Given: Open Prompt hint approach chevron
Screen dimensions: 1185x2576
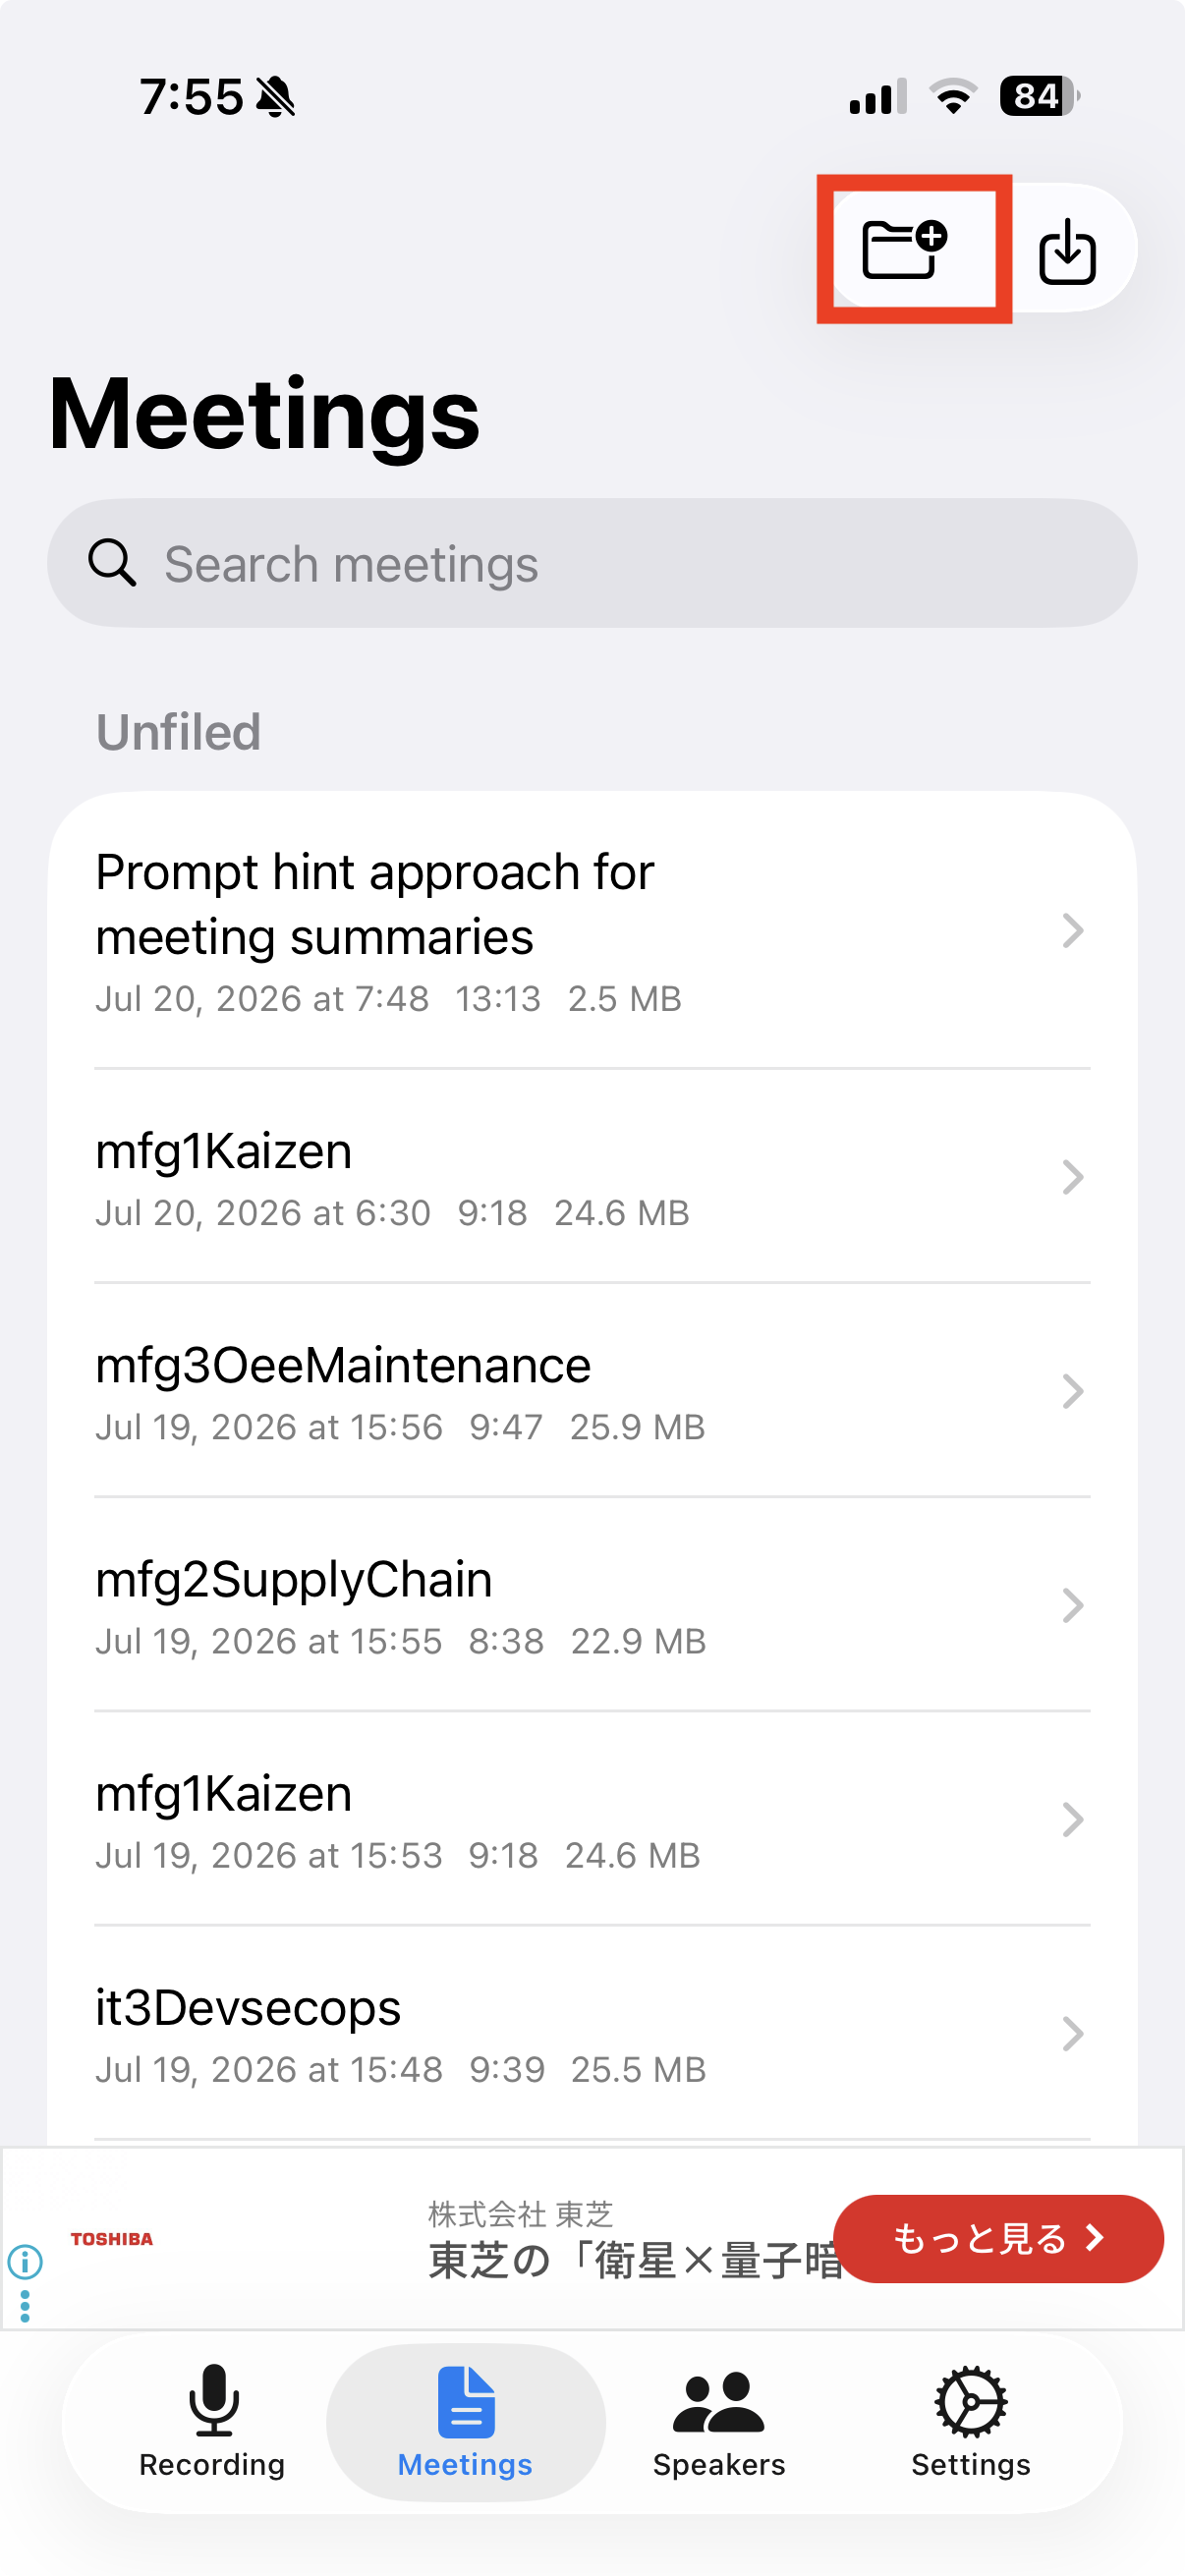Looking at the screenshot, I should pos(1072,930).
